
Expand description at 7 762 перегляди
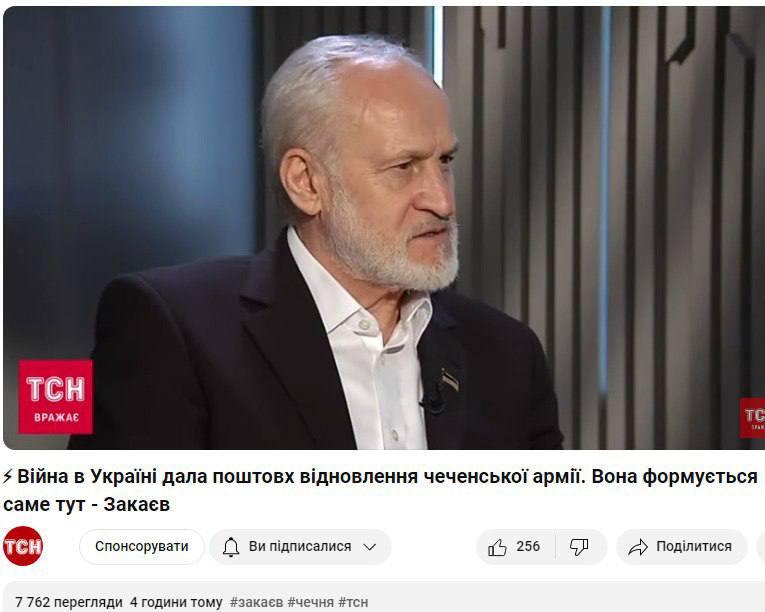[69, 602]
